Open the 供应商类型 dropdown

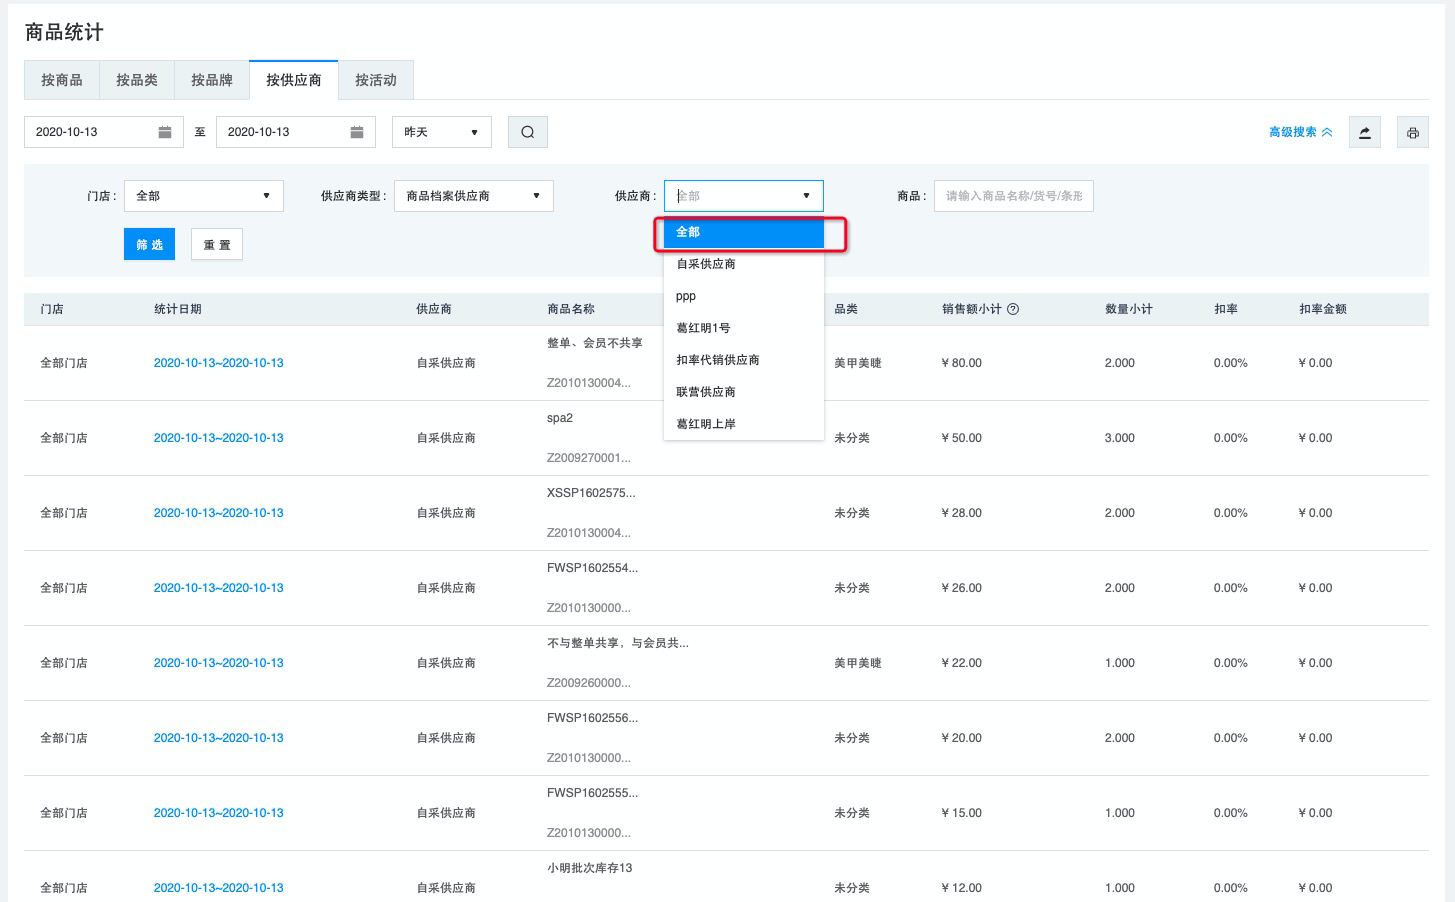point(473,196)
